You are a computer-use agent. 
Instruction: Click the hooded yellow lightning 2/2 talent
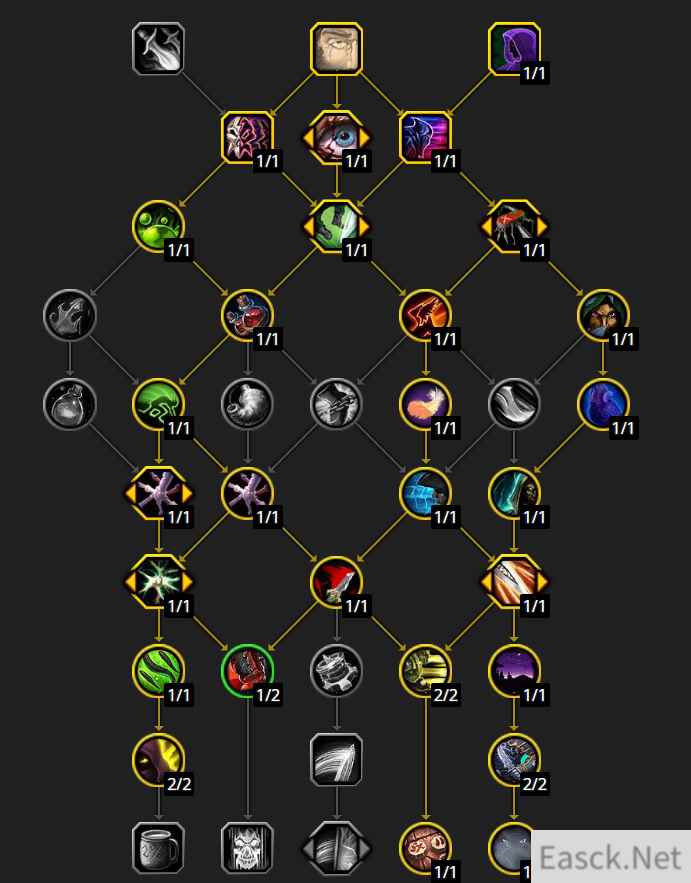(158, 760)
